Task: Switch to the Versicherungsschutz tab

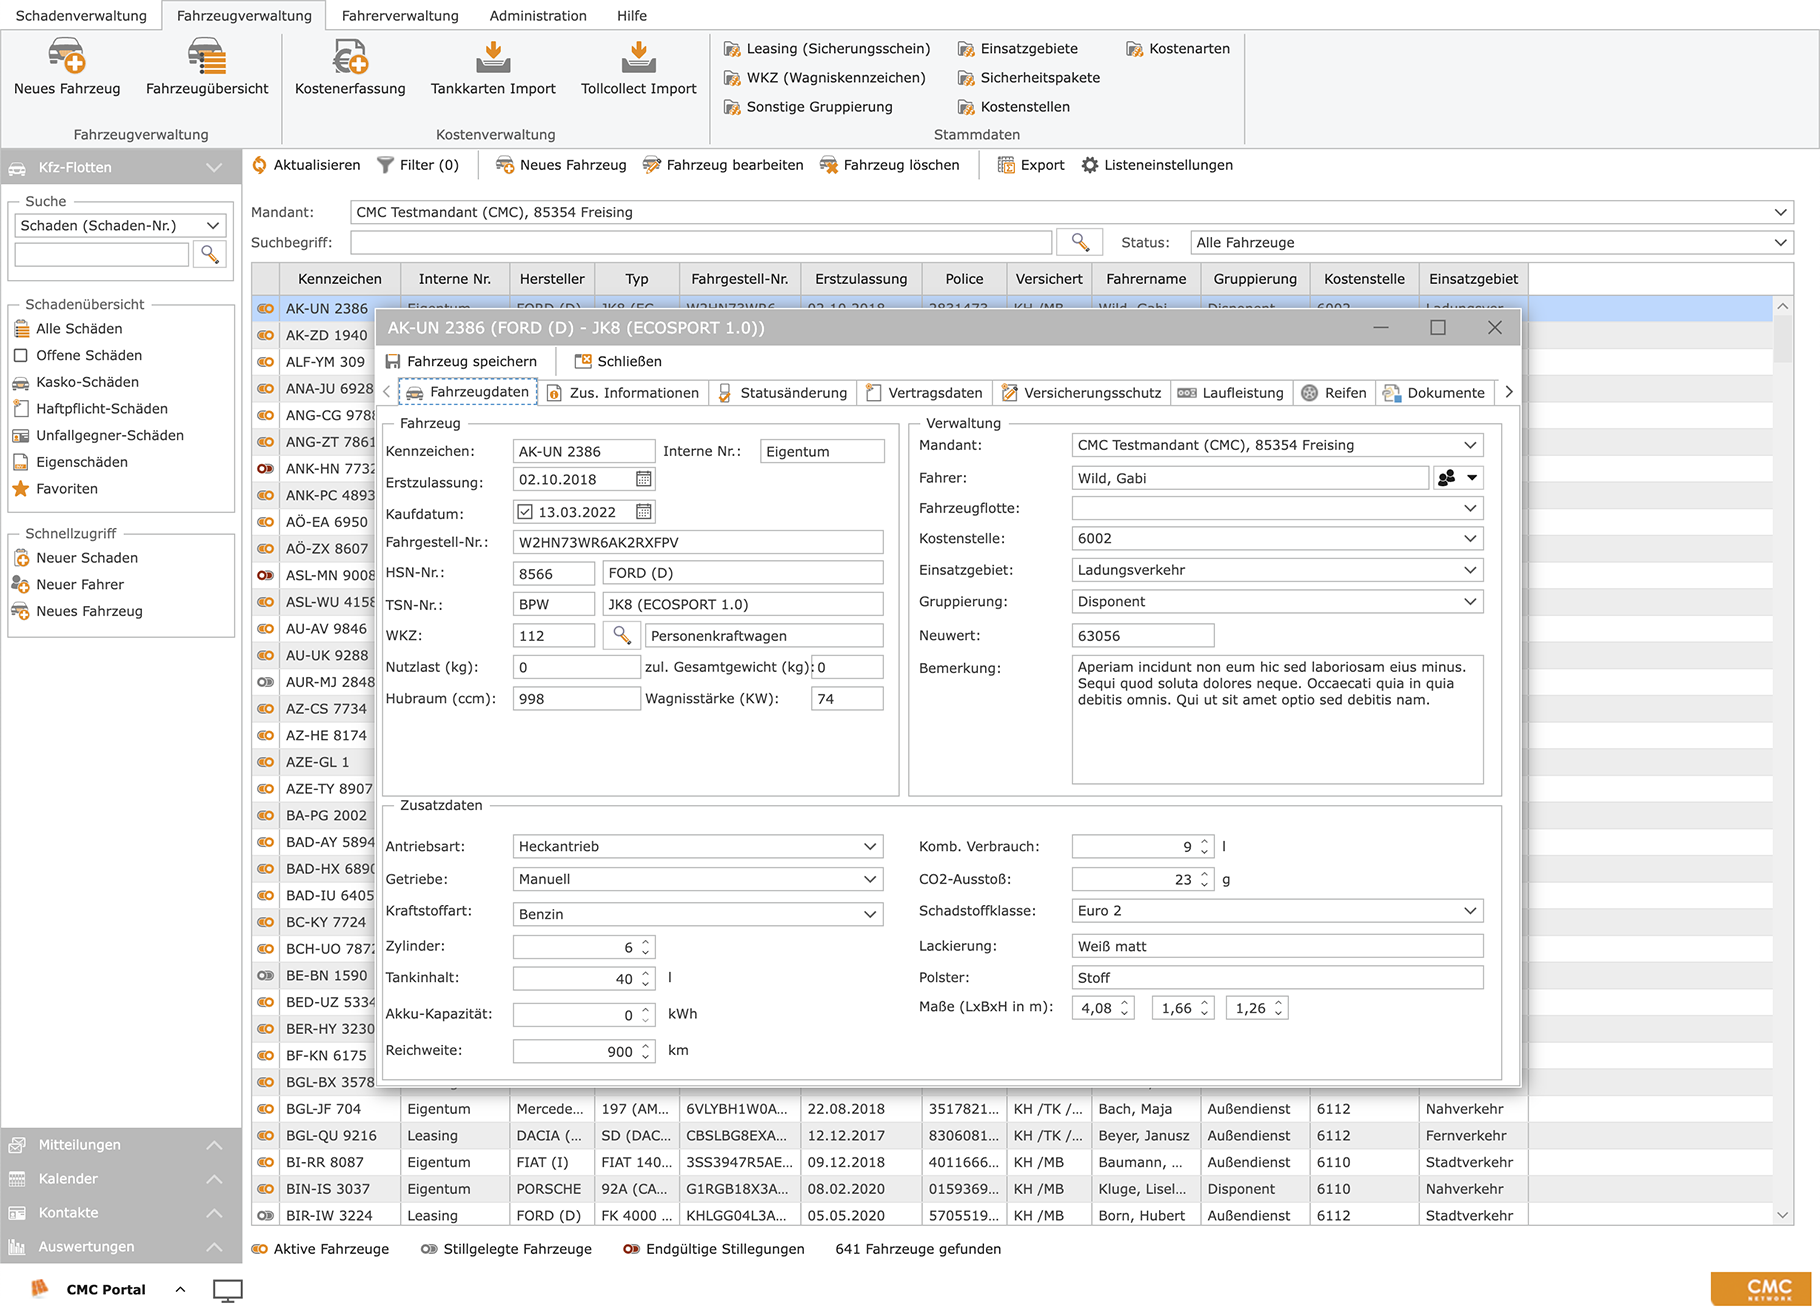Action: pyautogui.click(x=1081, y=392)
